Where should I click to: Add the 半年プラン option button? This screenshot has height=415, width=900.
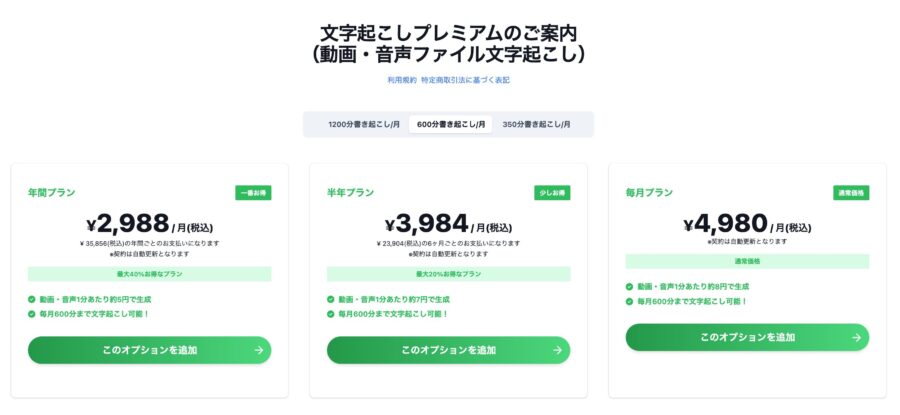click(x=448, y=350)
